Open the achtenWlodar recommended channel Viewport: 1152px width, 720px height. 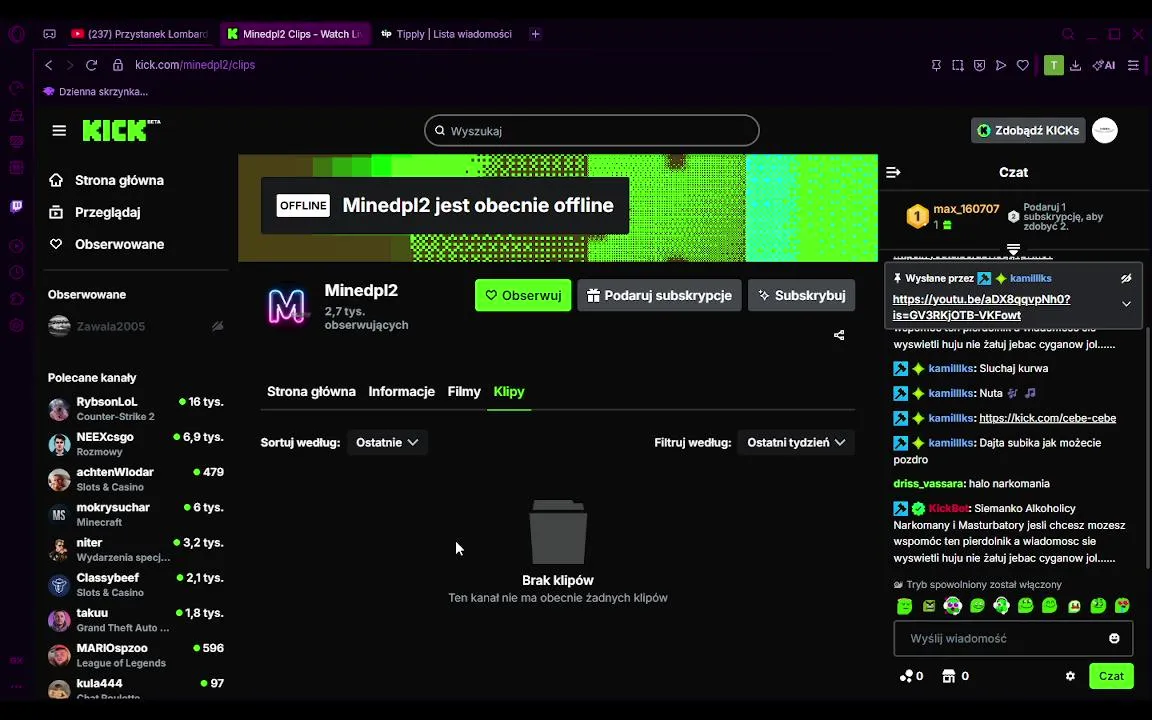click(x=135, y=479)
